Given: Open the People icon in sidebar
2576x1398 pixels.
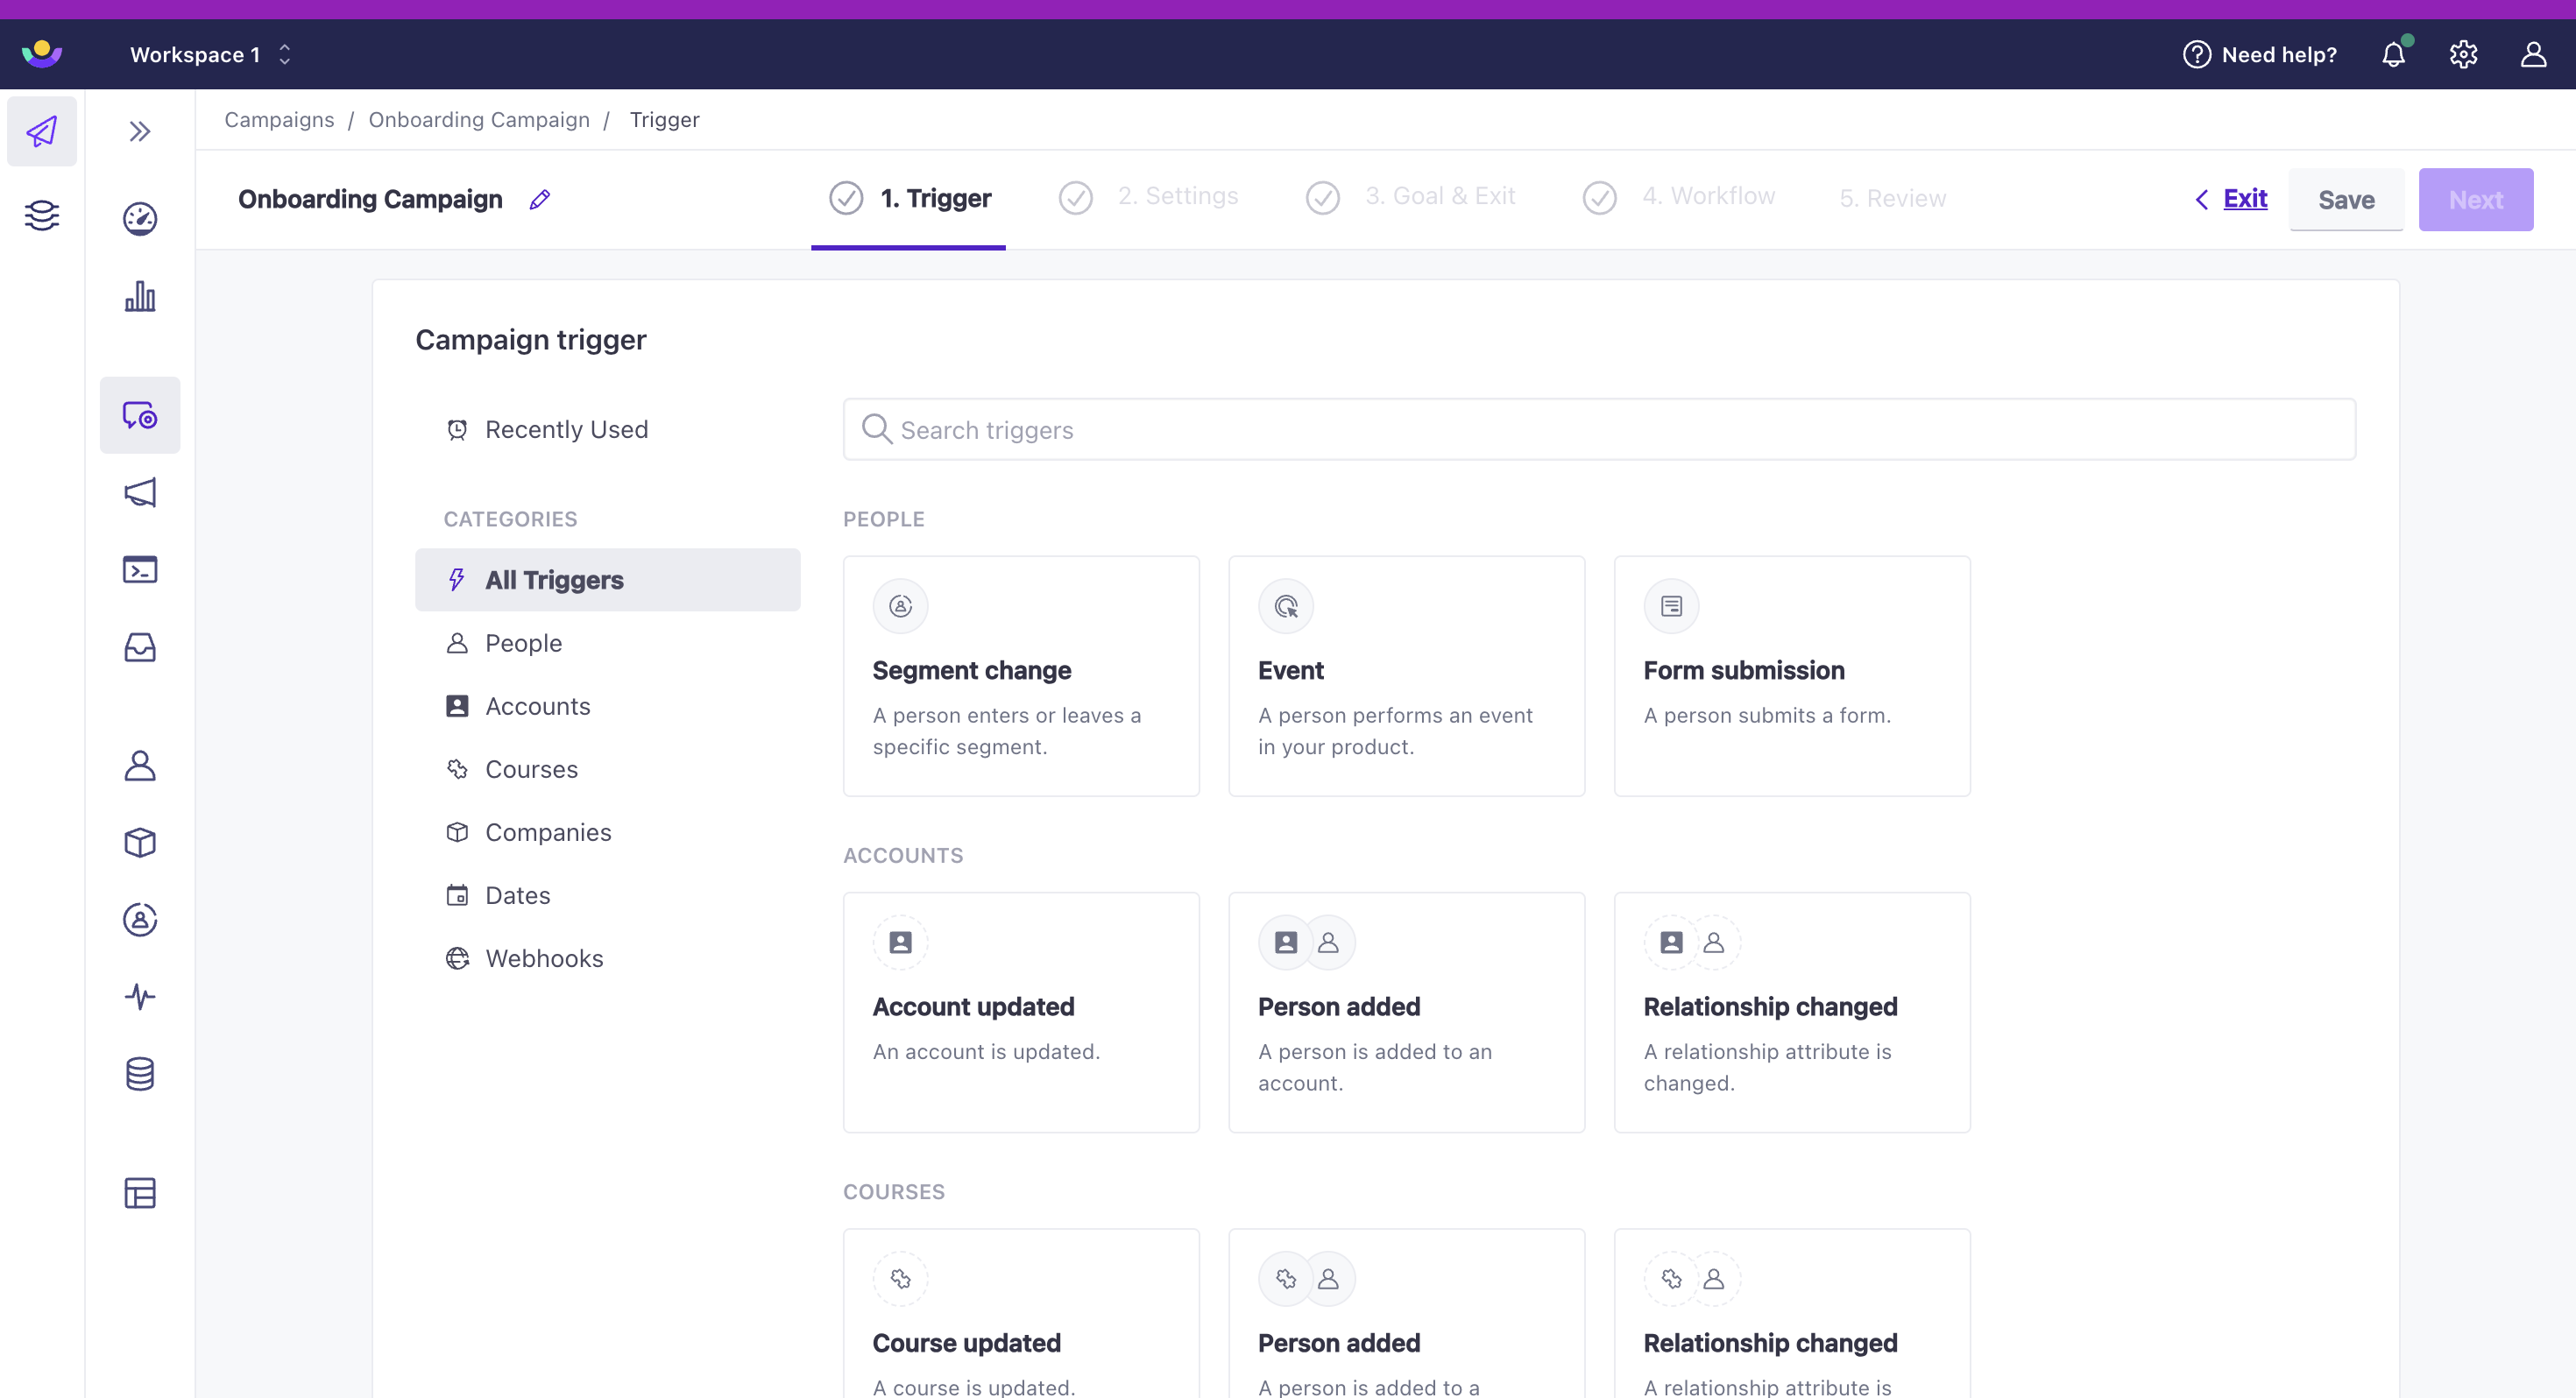Looking at the screenshot, I should (140, 765).
